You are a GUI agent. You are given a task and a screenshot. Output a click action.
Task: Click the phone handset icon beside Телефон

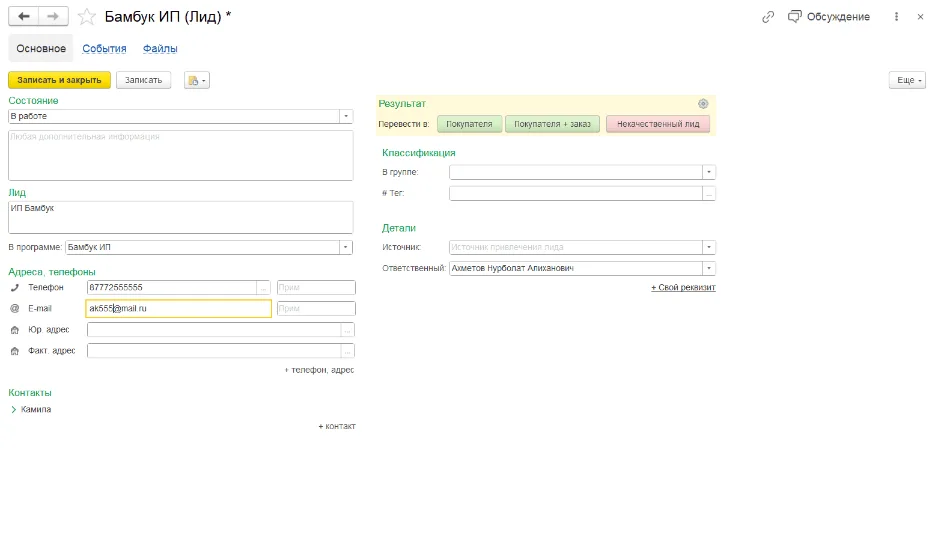pyautogui.click(x=15, y=288)
